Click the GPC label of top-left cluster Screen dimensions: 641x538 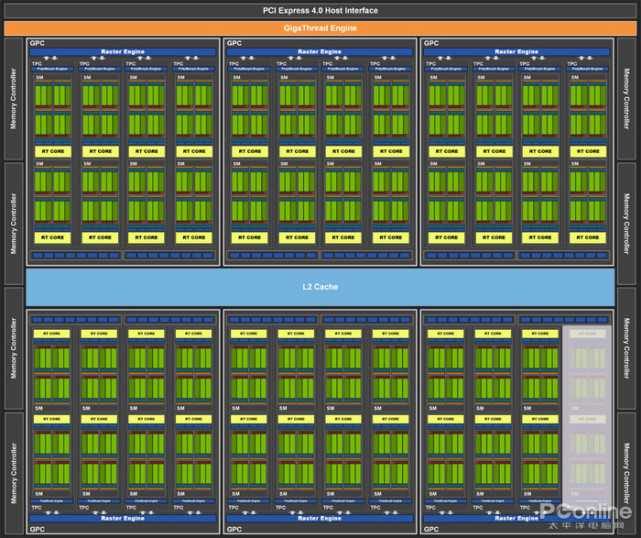(37, 43)
